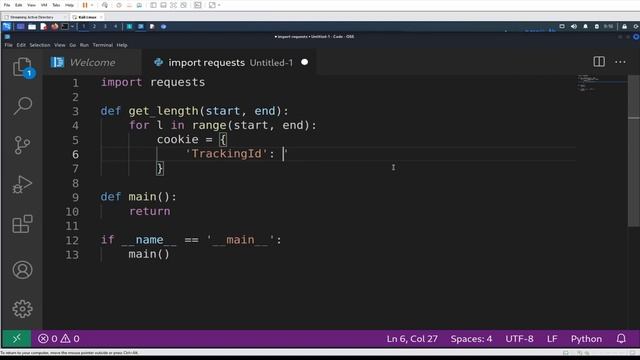Open VS Code Edit menu

click(x=21, y=45)
